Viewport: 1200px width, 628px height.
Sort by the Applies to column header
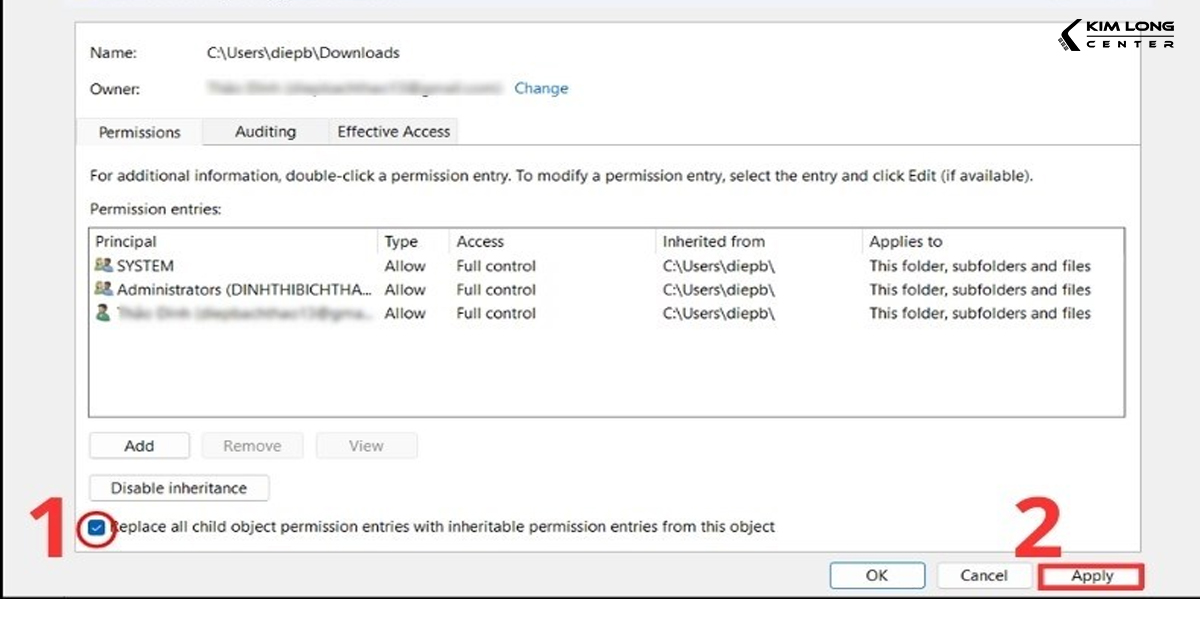[x=905, y=241]
